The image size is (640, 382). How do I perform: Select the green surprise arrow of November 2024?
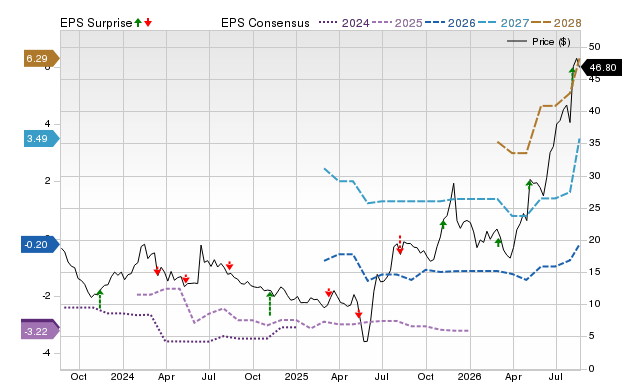coord(270,303)
